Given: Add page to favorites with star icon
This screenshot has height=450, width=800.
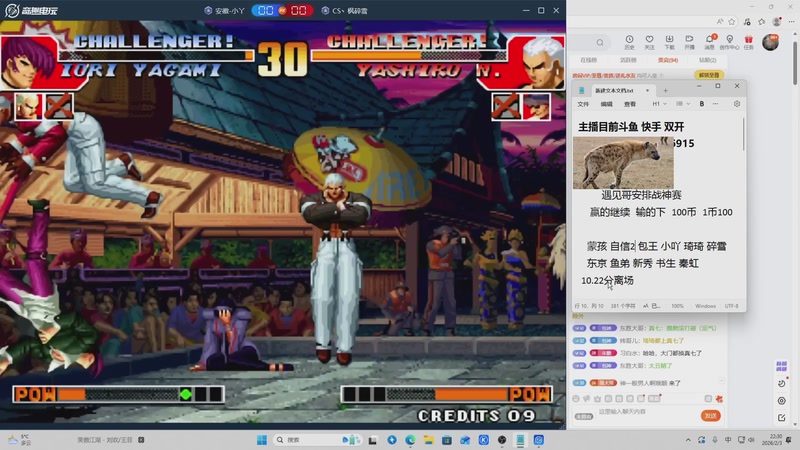Looking at the screenshot, I should point(732,21).
